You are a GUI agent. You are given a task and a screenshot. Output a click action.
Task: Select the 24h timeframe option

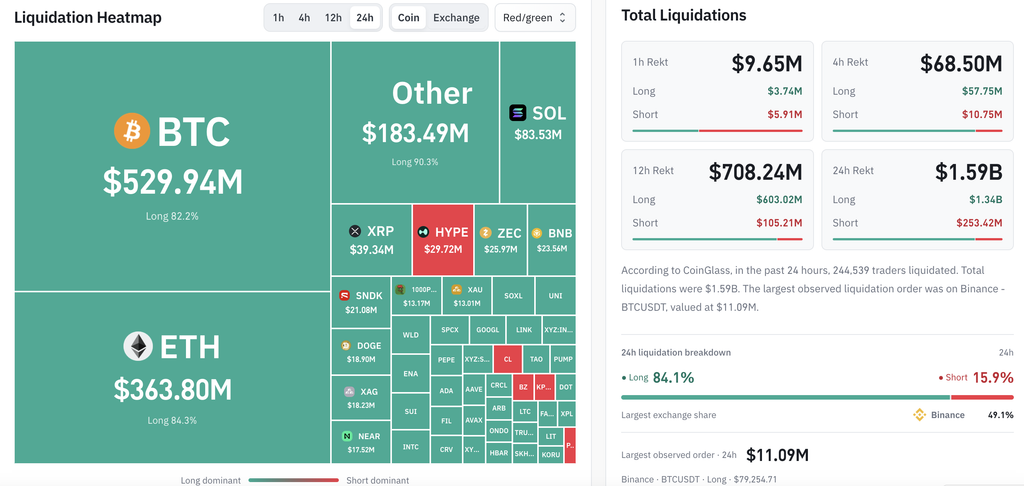[x=364, y=18]
